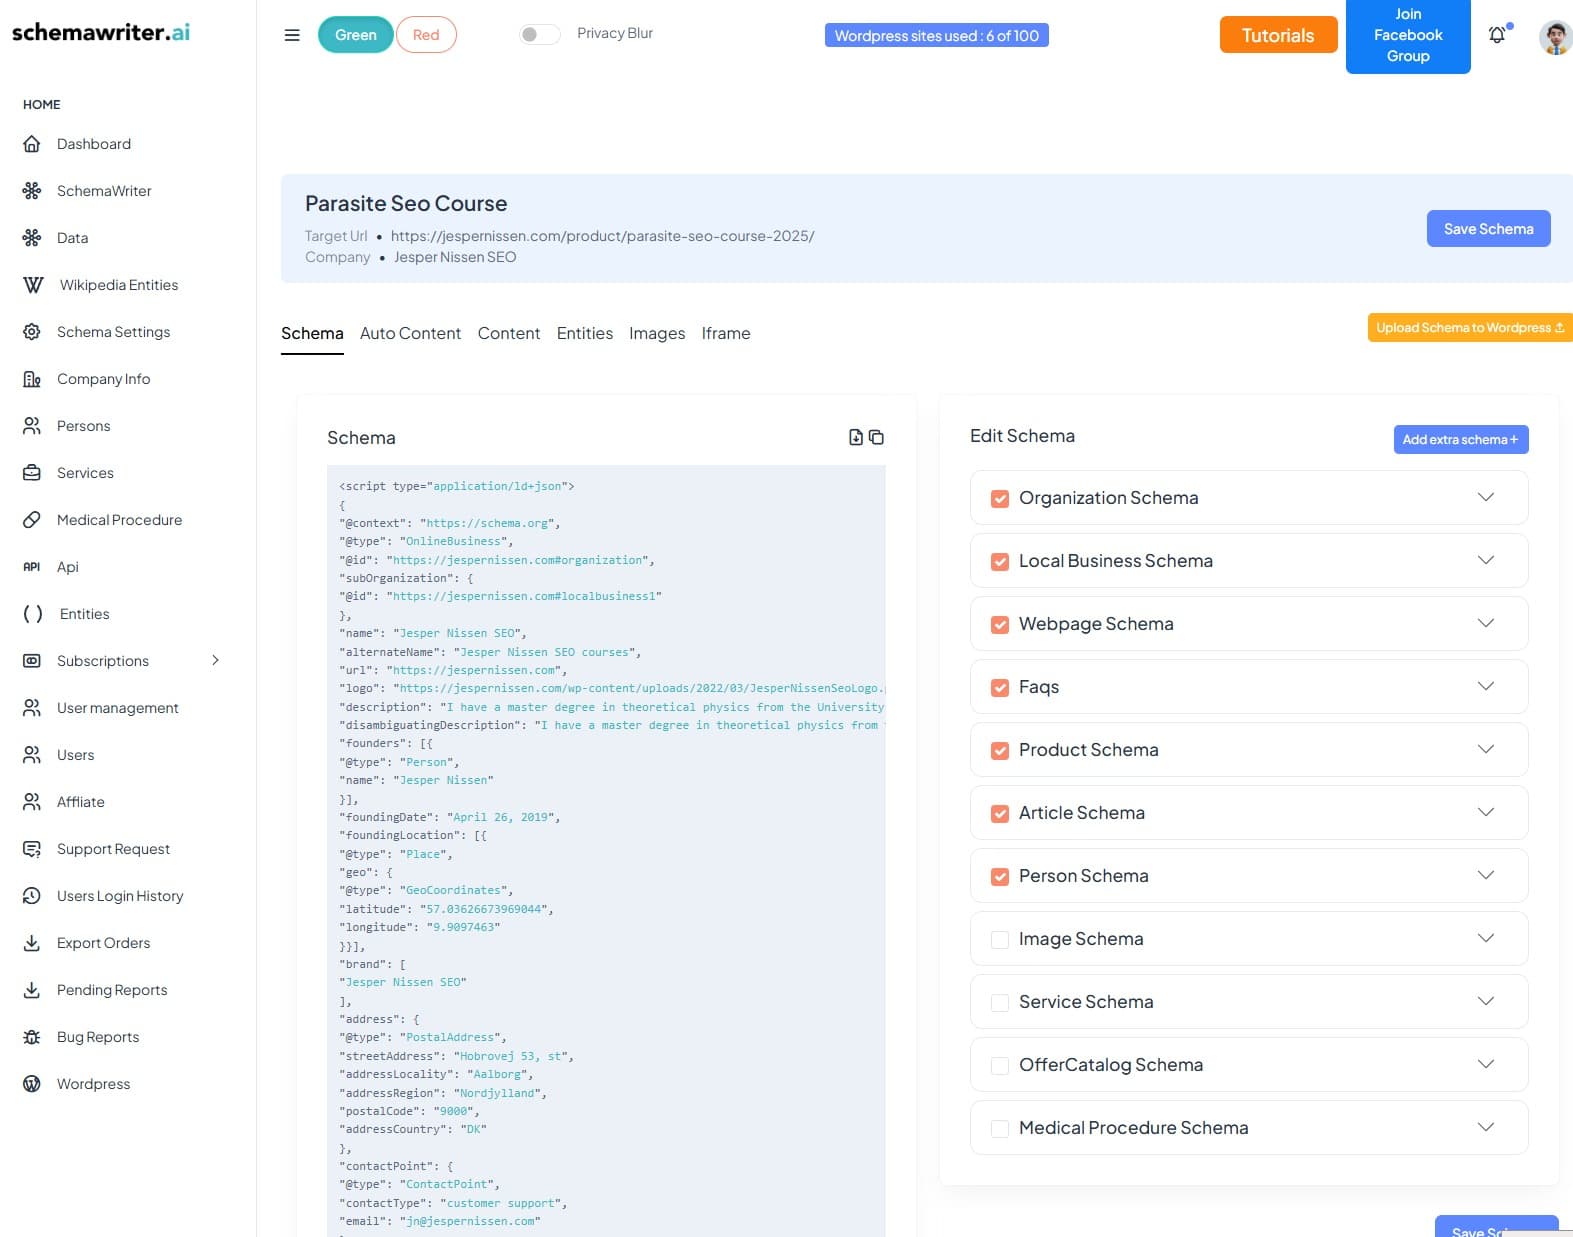The width and height of the screenshot is (1573, 1237).
Task: Click the Services briefcase icon
Action: (x=32, y=473)
